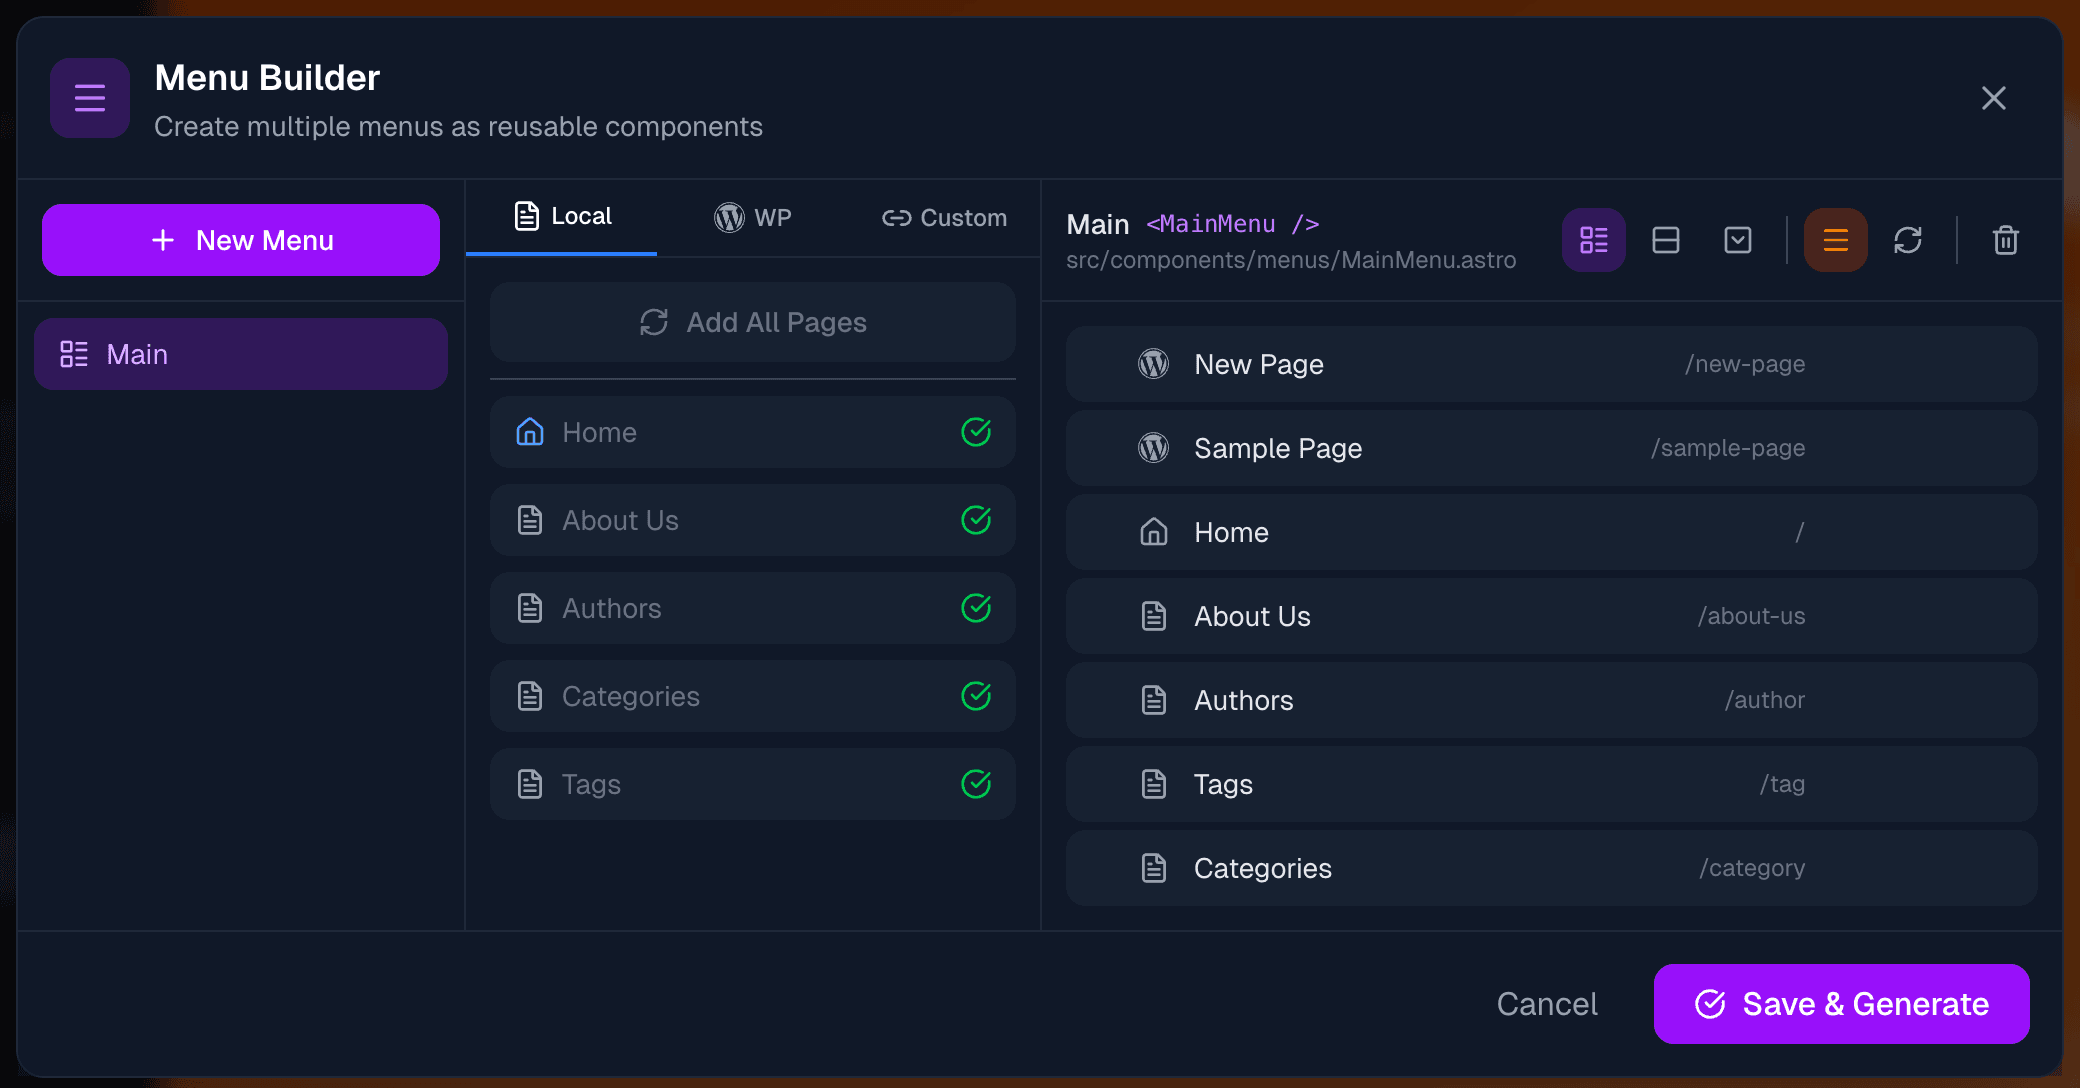Click the New Menu button
Screen dimensions: 2080x1088
[x=240, y=240]
